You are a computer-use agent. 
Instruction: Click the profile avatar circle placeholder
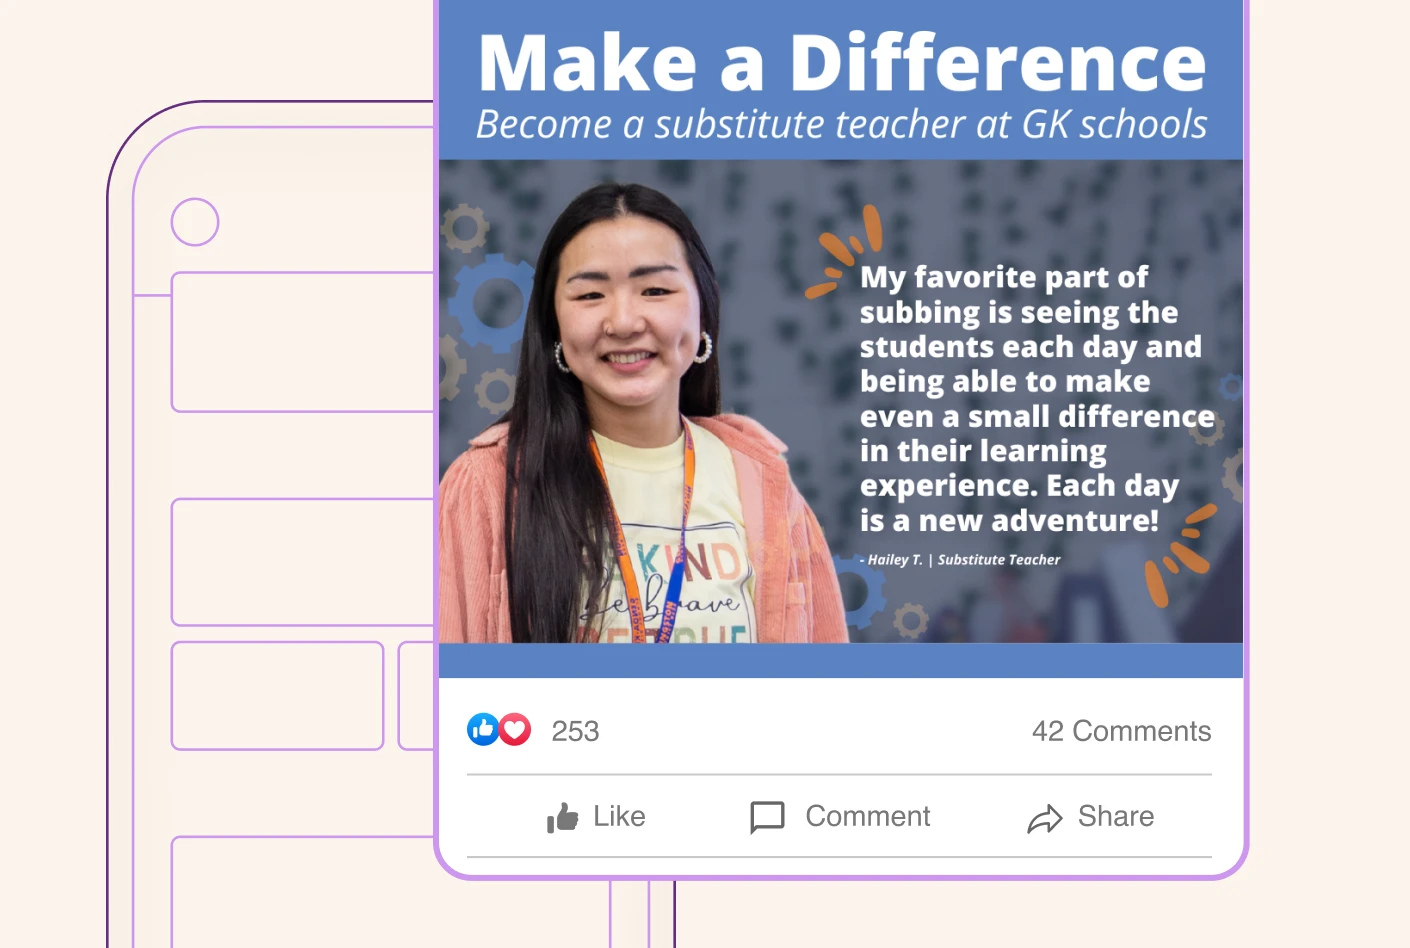click(195, 222)
